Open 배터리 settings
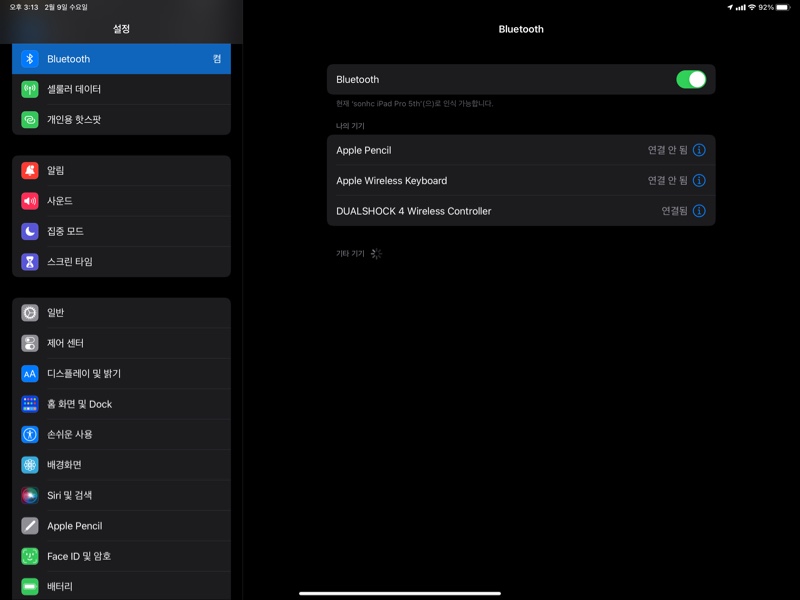 (x=121, y=586)
